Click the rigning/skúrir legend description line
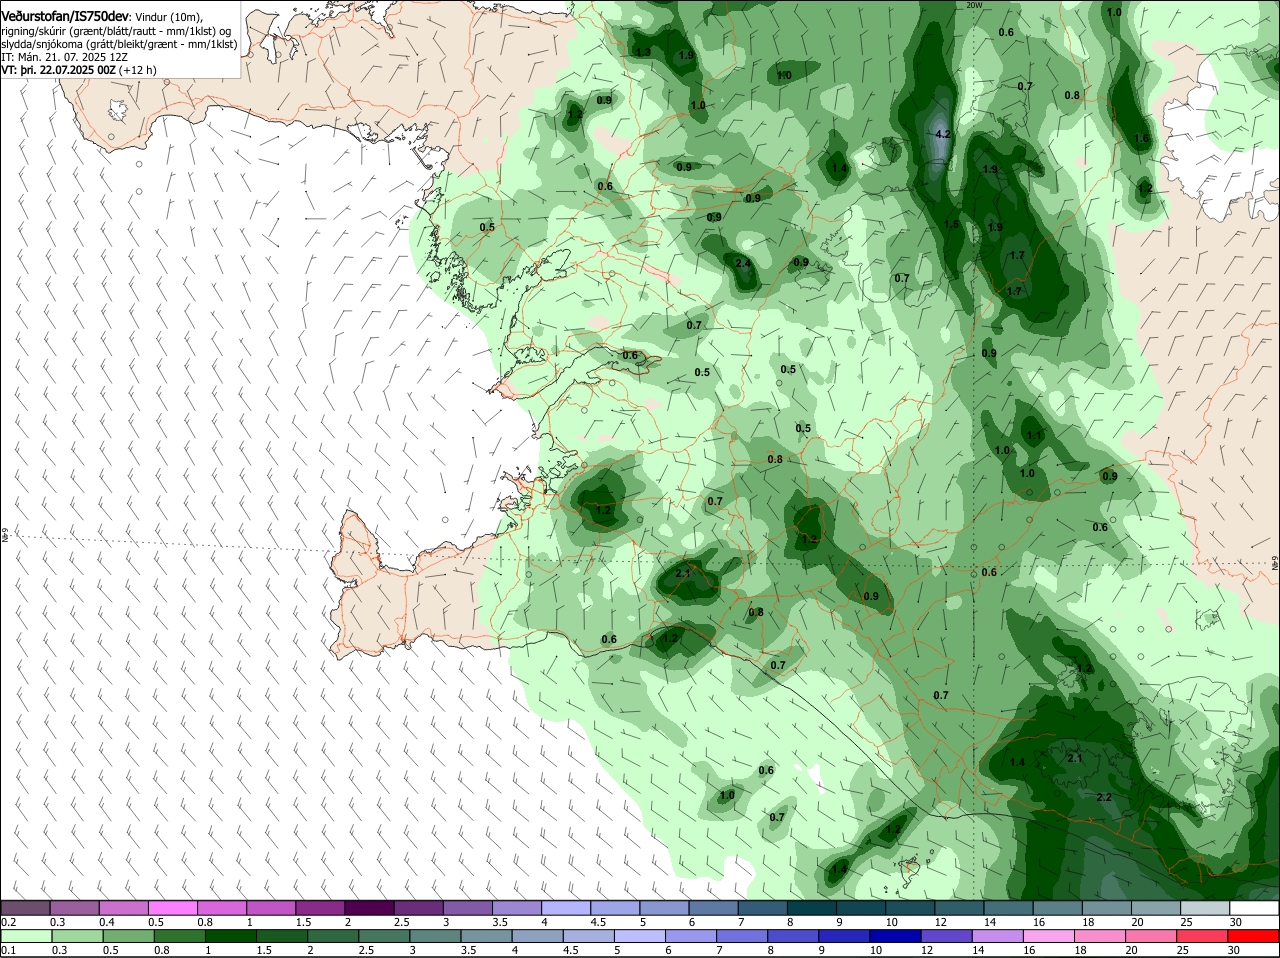Screen dimensions: 1280x958 point(116,31)
